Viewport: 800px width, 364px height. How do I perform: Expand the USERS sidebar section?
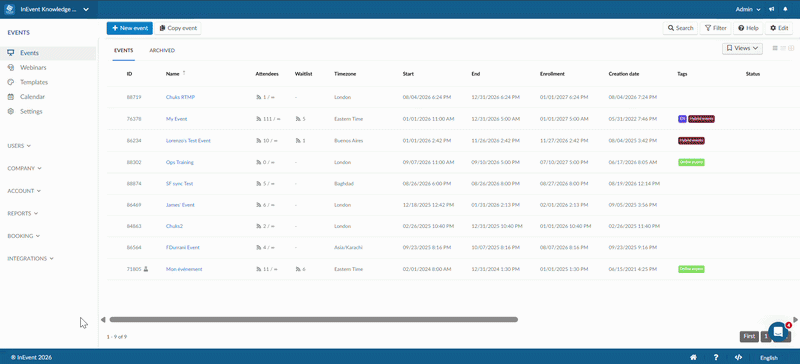point(19,146)
